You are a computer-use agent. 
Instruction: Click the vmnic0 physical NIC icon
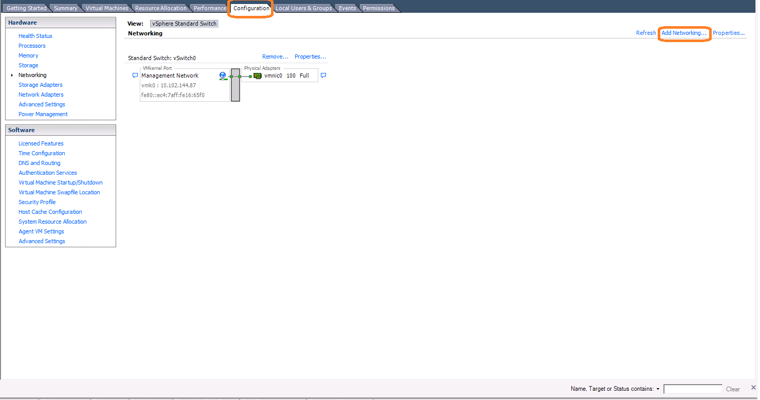pyautogui.click(x=257, y=76)
